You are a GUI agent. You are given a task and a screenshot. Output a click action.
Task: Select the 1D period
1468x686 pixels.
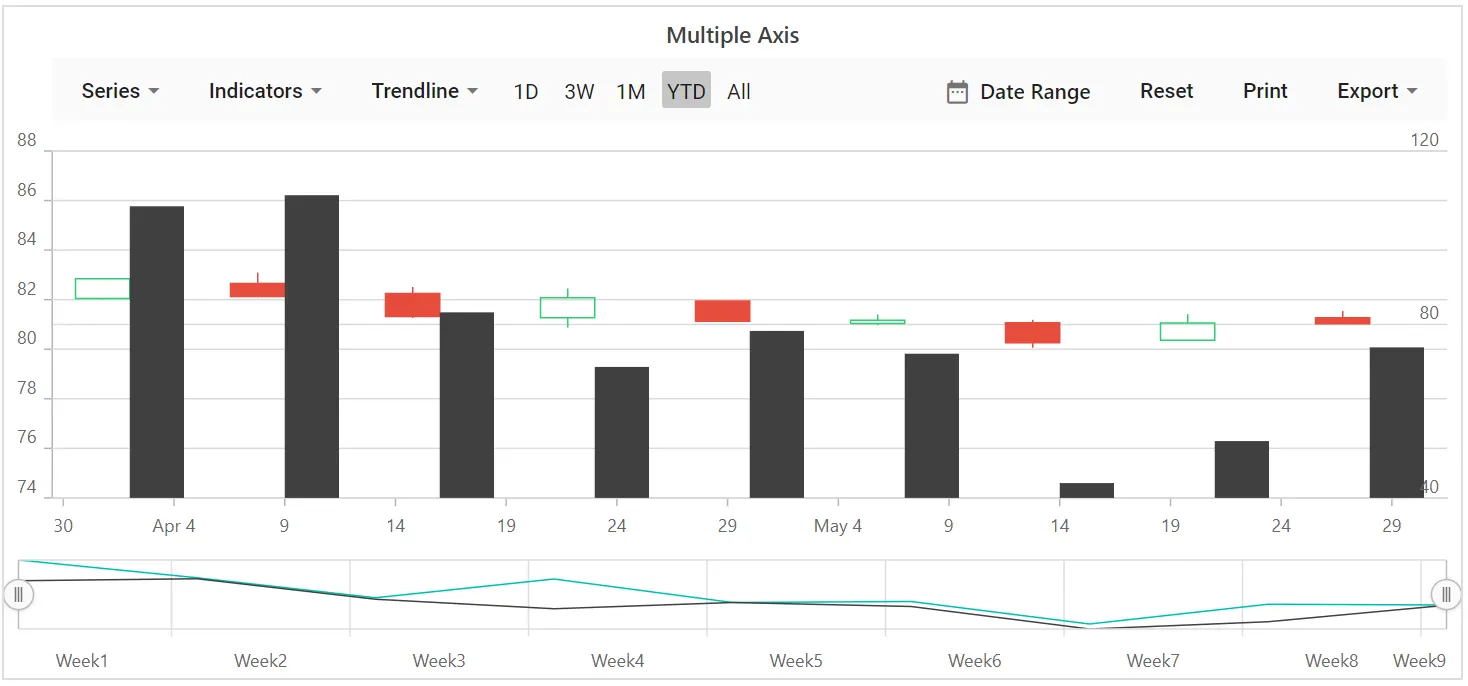pyautogui.click(x=526, y=92)
